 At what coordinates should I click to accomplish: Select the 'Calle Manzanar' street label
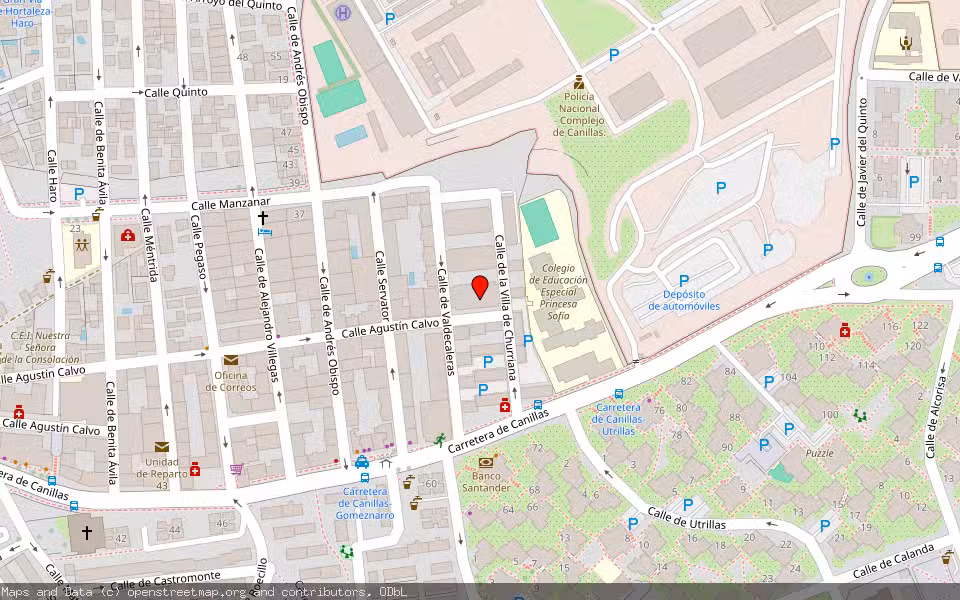230,203
